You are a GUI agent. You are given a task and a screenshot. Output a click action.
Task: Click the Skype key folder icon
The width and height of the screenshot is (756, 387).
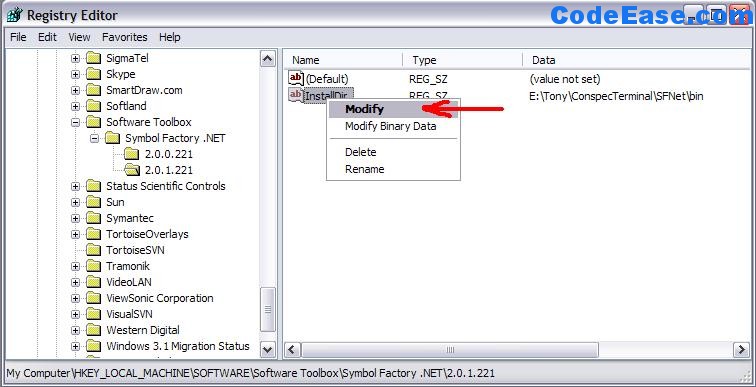(x=94, y=74)
